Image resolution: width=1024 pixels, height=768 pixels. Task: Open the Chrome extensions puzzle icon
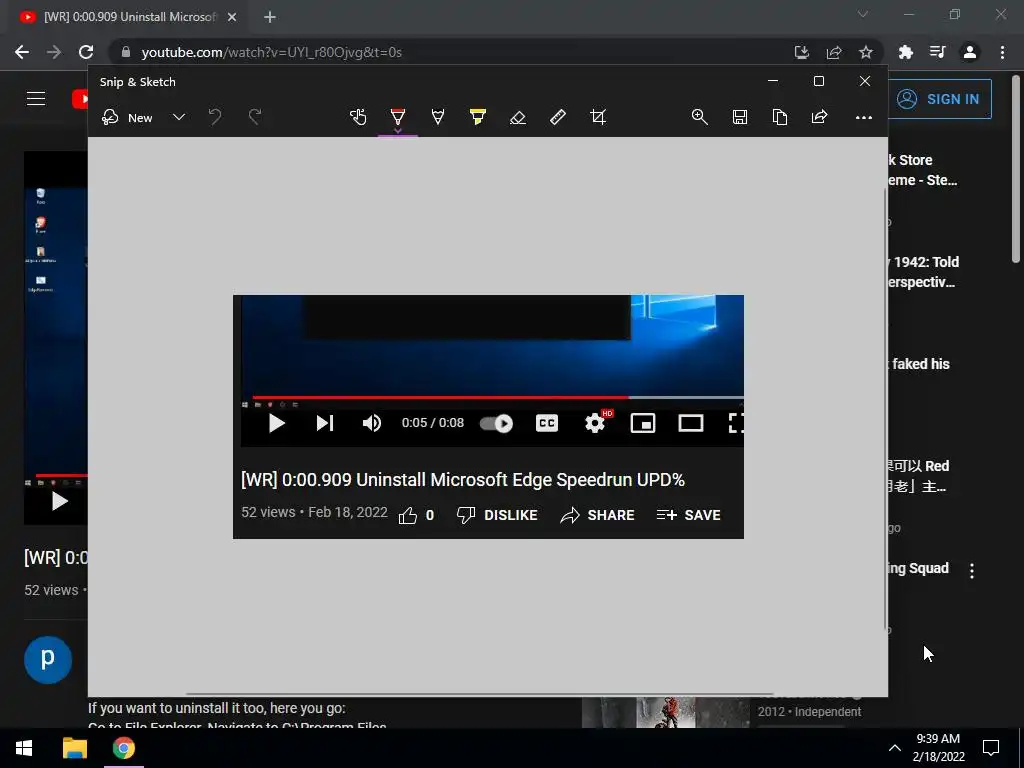[905, 52]
